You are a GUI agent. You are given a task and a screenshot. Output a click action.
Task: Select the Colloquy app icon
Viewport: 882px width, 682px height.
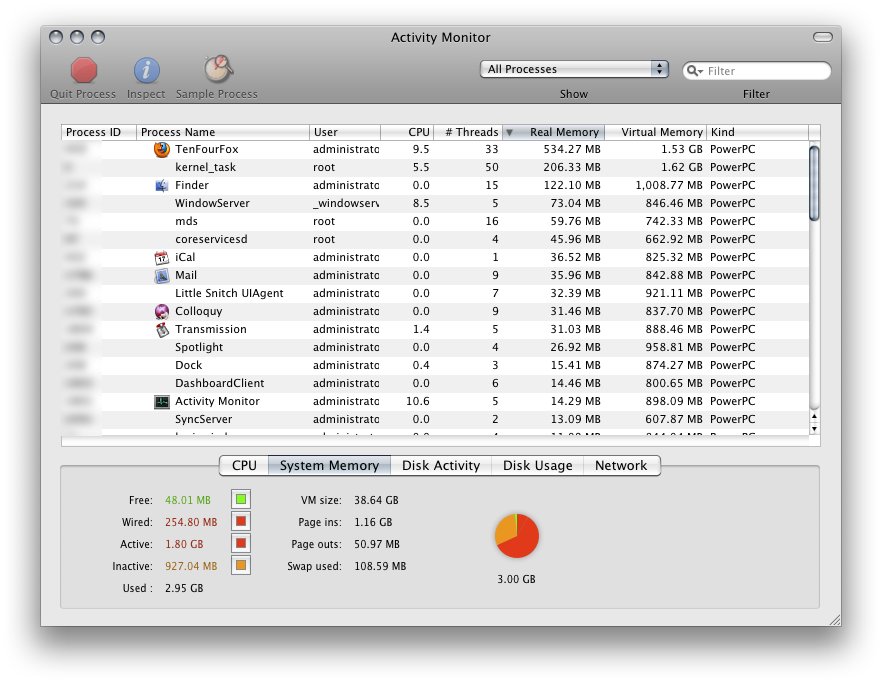pyautogui.click(x=161, y=312)
